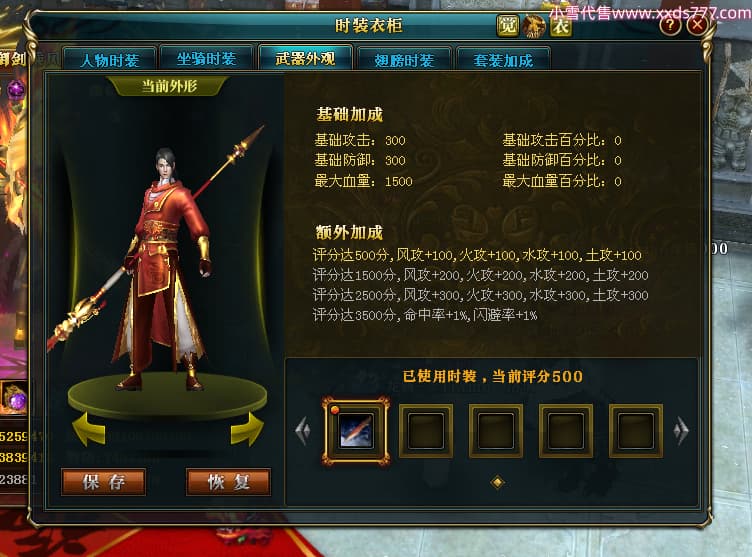Click the 恢复 restore button

pyautogui.click(x=228, y=482)
